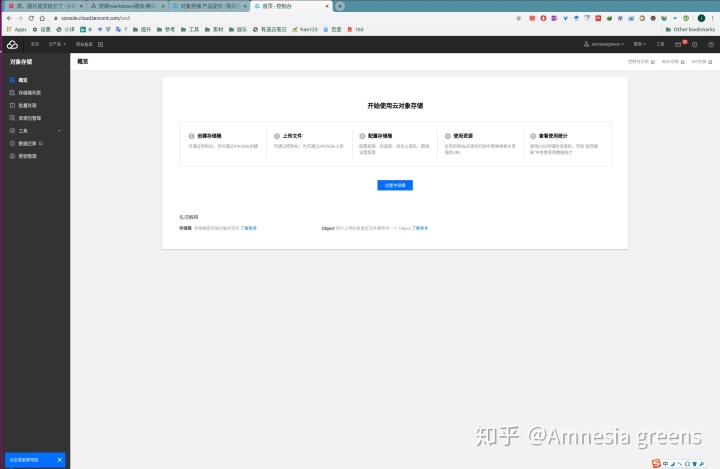Click the green profile avatar icon

[x=701, y=18]
